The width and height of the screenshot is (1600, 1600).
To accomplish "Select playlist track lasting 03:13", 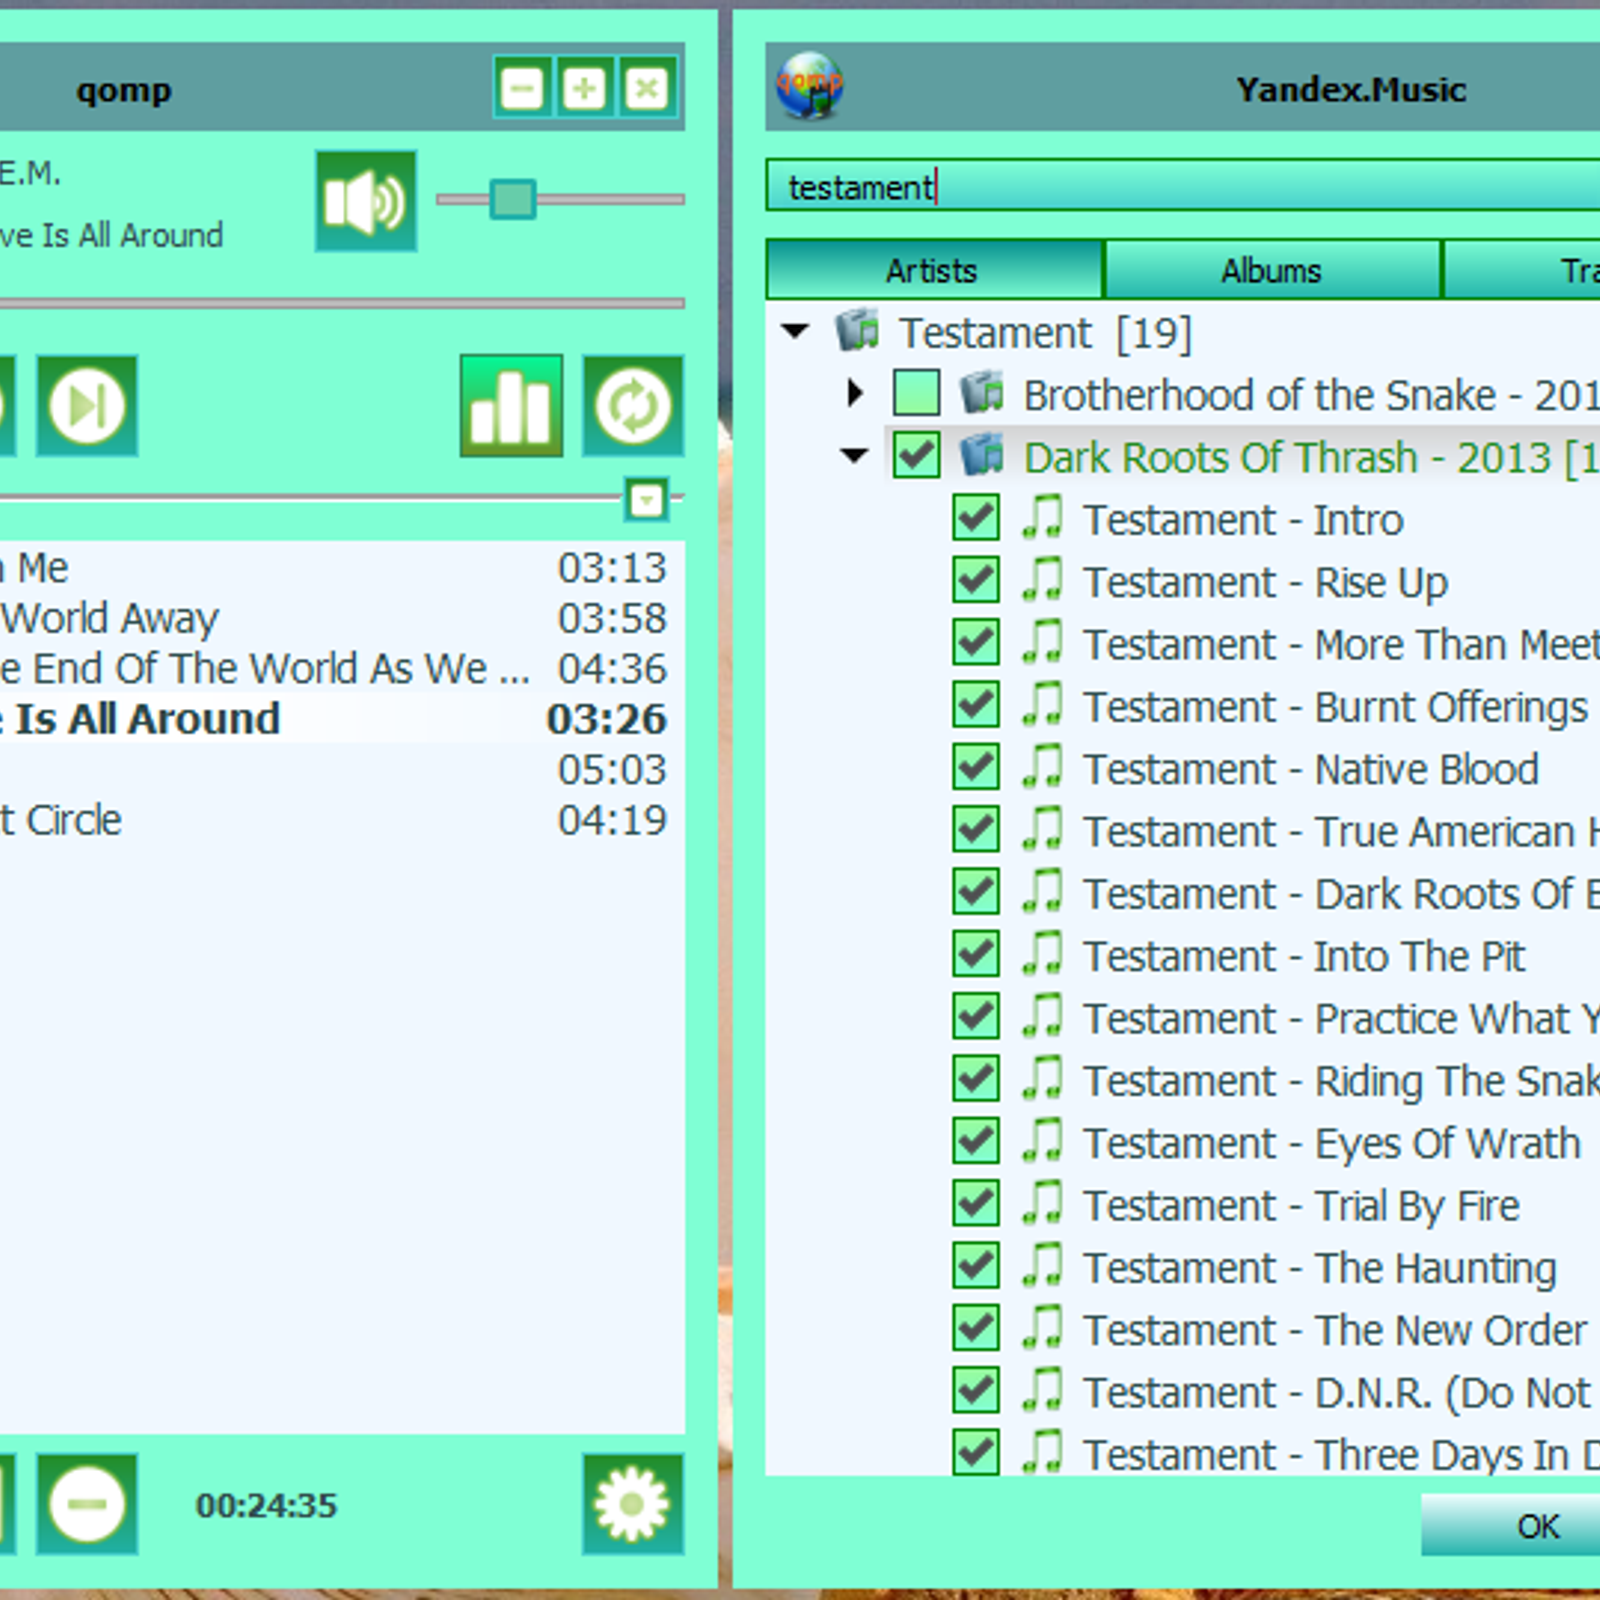I will click(342, 568).
